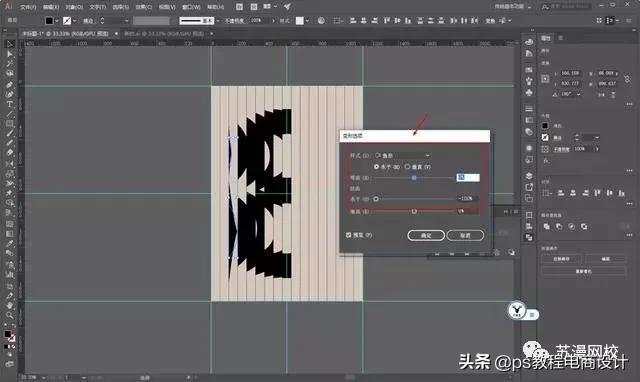Select the Line Segment tool

10,114
